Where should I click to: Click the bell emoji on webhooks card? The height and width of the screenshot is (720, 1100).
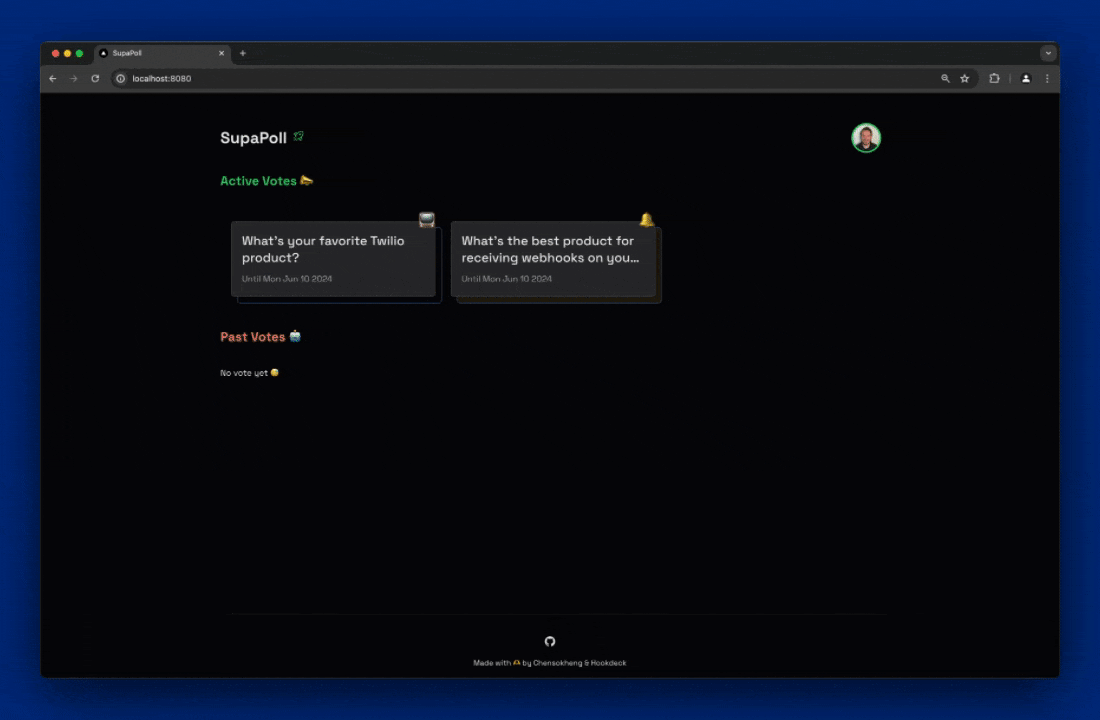click(646, 220)
